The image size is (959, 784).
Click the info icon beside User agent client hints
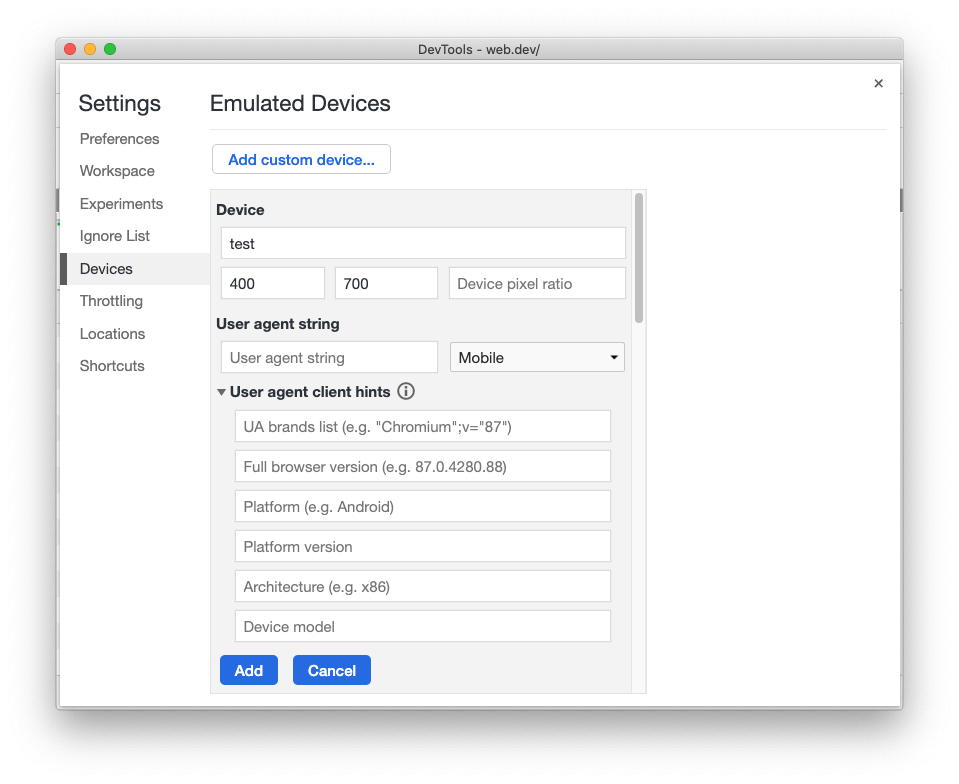pyautogui.click(x=405, y=391)
